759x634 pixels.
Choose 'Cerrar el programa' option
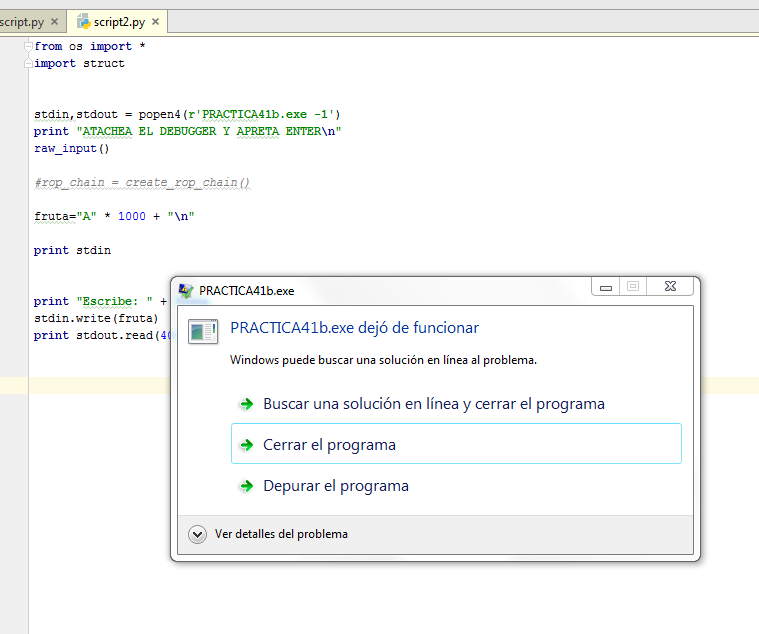[x=329, y=445]
